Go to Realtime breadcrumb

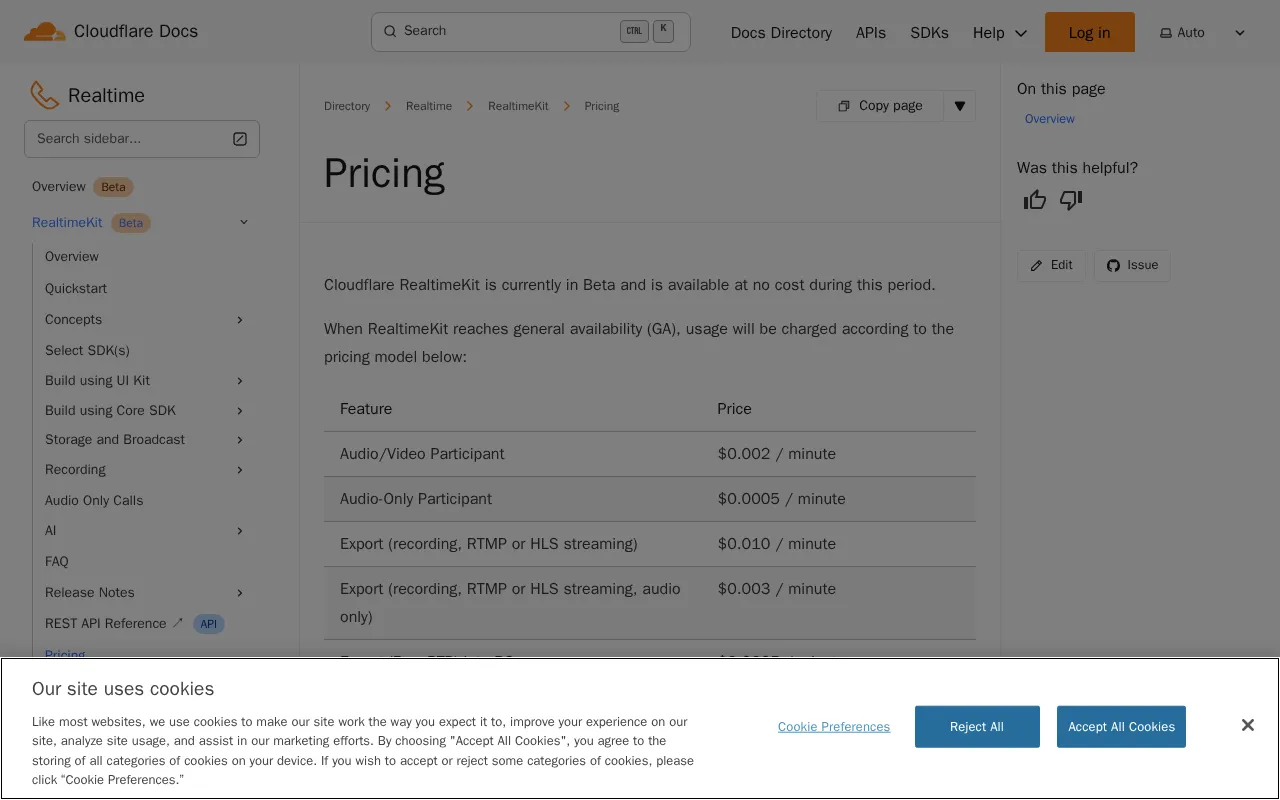(x=429, y=106)
